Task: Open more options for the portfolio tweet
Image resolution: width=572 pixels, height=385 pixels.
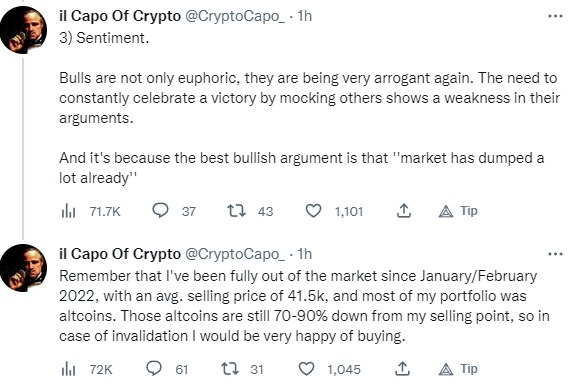Action: point(555,254)
